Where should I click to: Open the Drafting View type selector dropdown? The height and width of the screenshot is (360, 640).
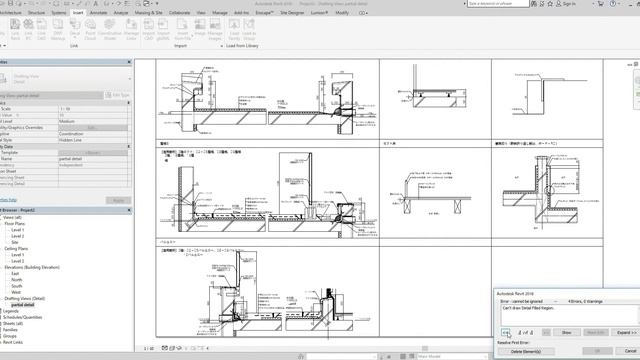tap(129, 79)
